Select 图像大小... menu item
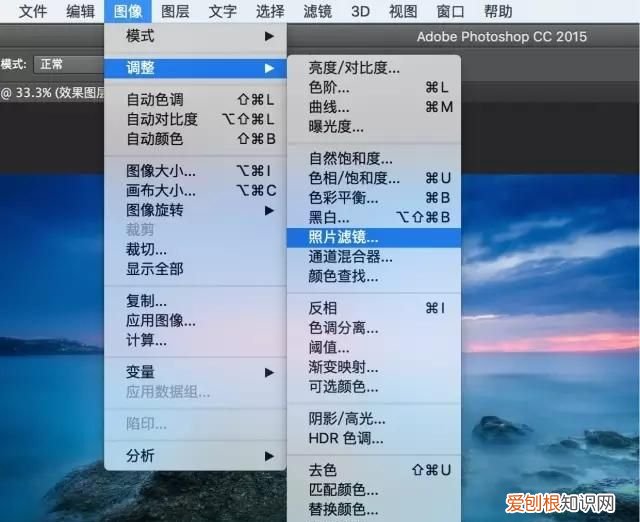The image size is (640, 522). coord(196,171)
